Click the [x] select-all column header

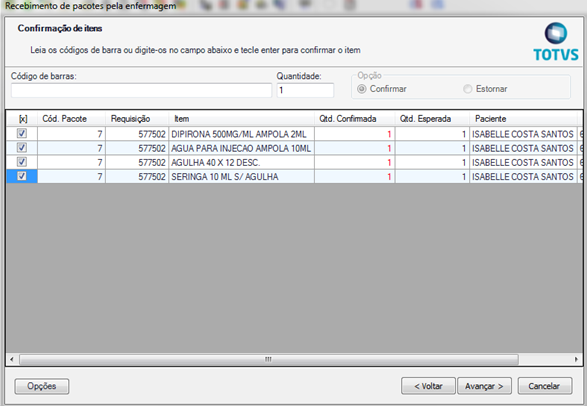pyautogui.click(x=22, y=119)
